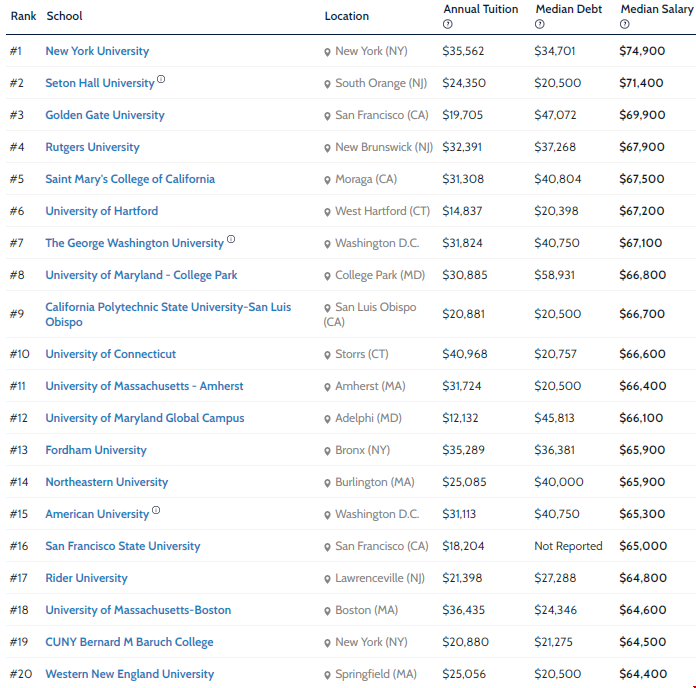Open CUNY Bernard M Baruch College link
696x688 pixels.
point(129,642)
